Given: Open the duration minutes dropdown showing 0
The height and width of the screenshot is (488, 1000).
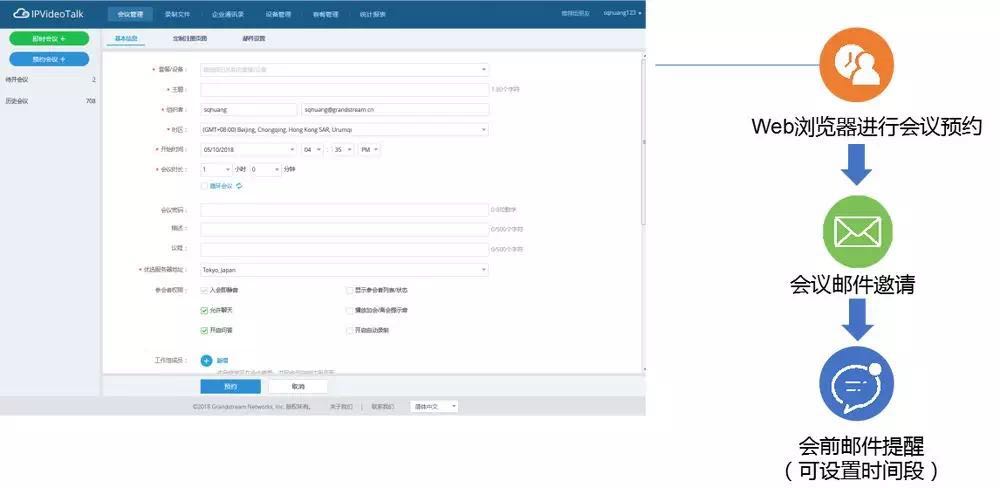Looking at the screenshot, I should (x=265, y=170).
